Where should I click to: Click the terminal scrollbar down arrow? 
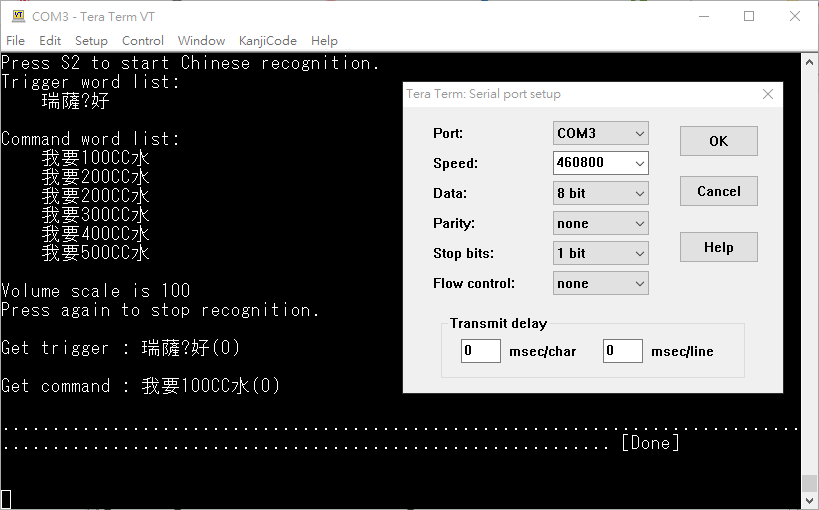coord(810,500)
